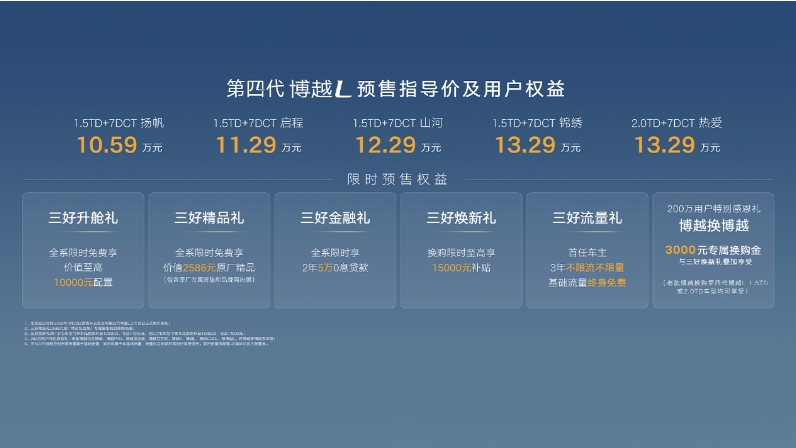This screenshot has height=448, width=796.
Task: Open the 三好升舱礼 card heading
Action: tap(83, 218)
